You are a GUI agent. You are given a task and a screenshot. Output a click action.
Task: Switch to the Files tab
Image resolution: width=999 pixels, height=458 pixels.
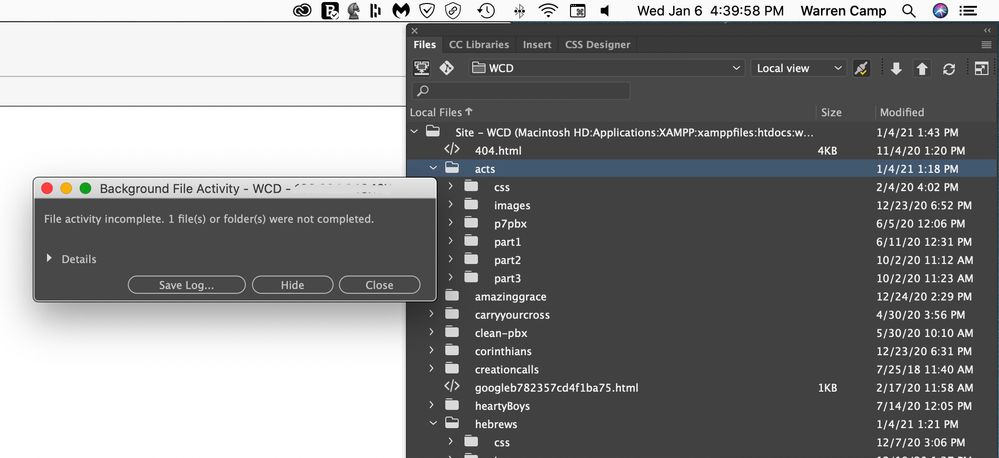[424, 45]
